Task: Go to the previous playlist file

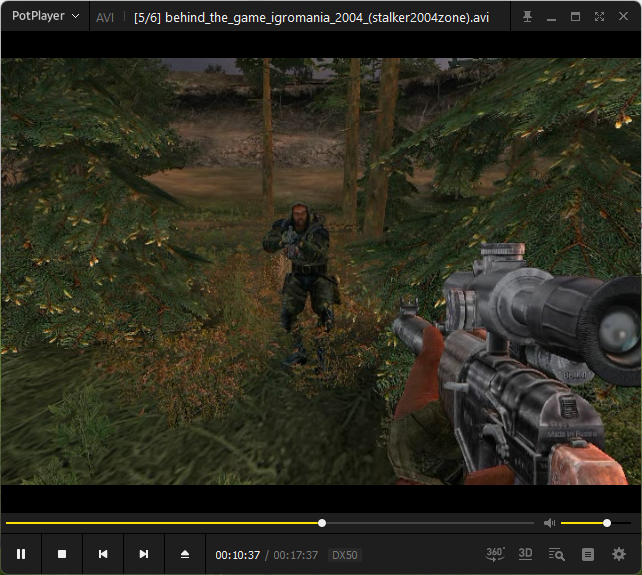Action: coord(103,554)
